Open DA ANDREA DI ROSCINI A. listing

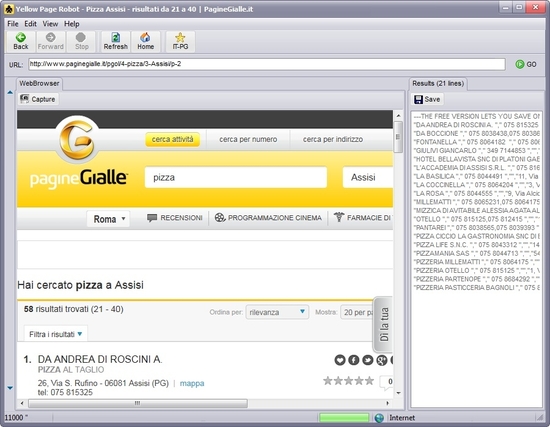coord(100,359)
